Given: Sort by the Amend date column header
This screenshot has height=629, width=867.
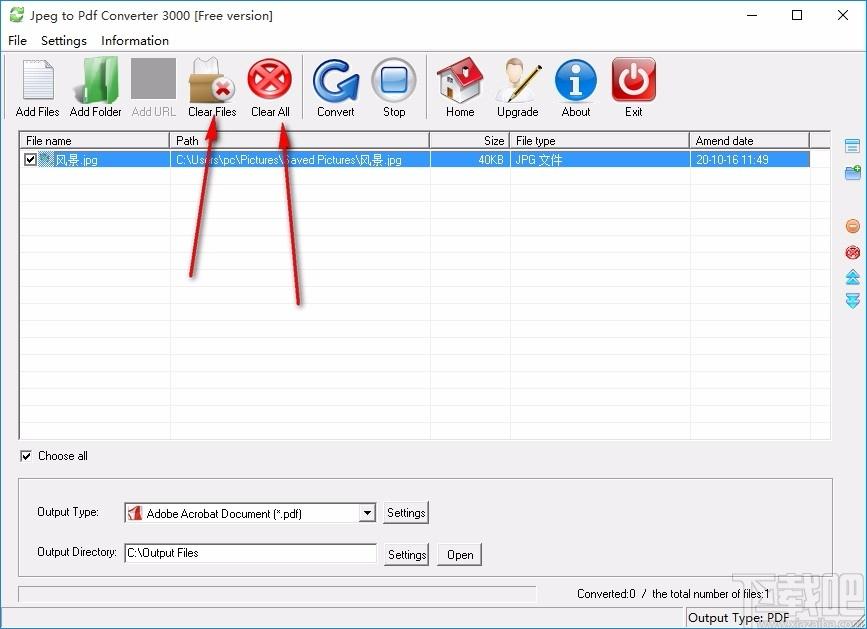Looking at the screenshot, I should click(x=750, y=140).
